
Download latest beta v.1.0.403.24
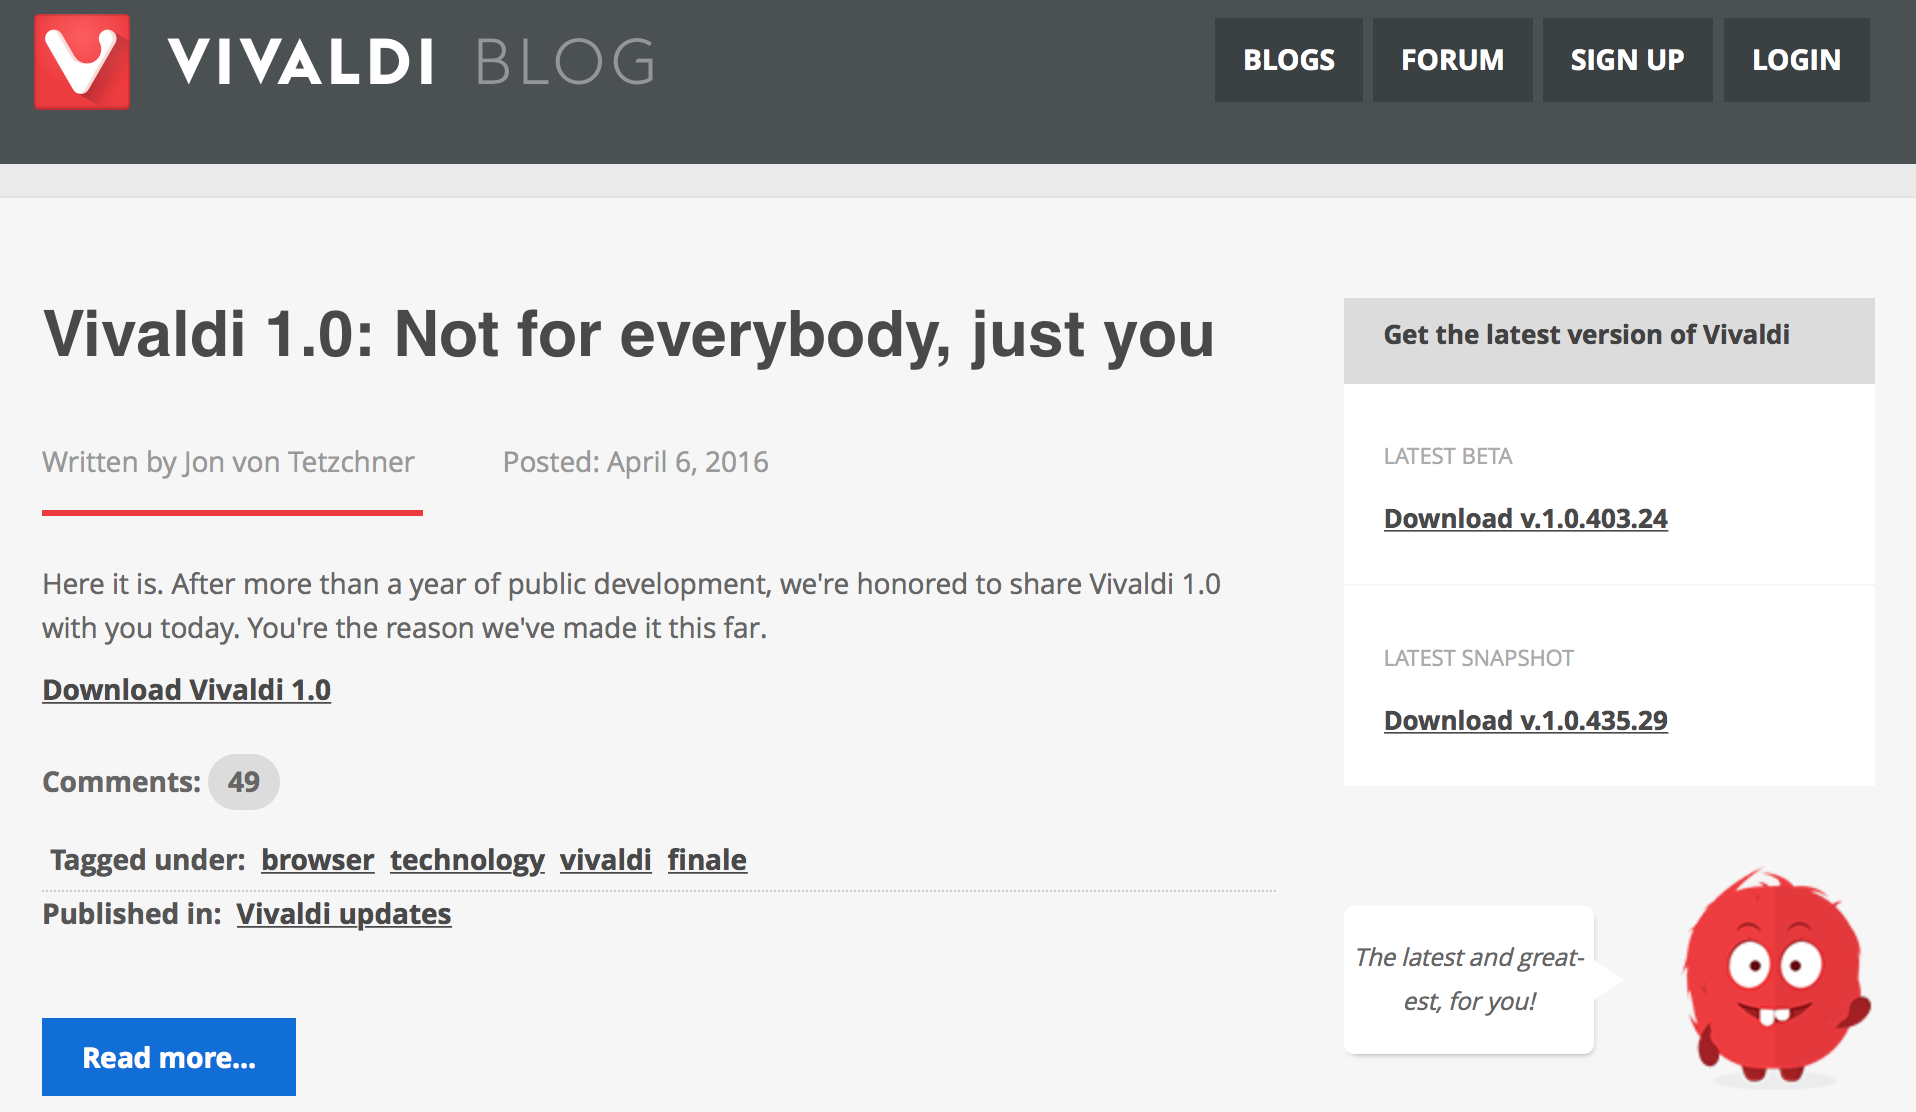pos(1525,519)
